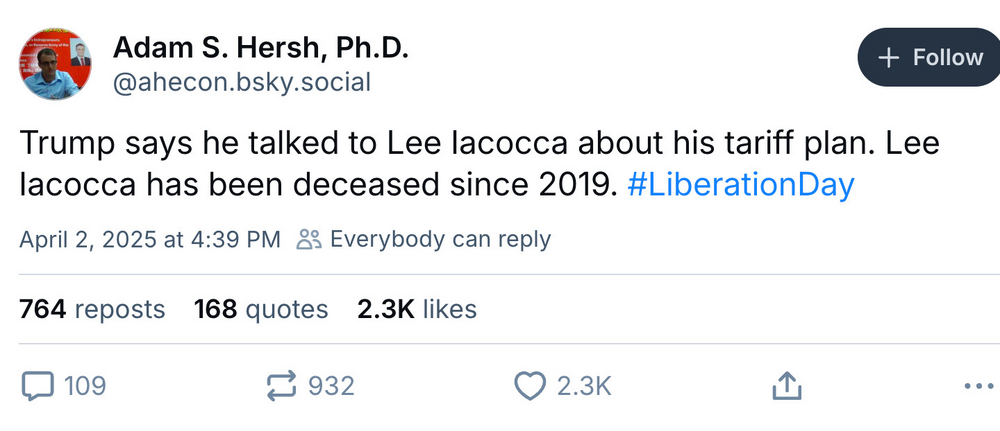Image resolution: width=1000 pixels, height=431 pixels.
Task: View the 764 reposts list
Action: point(92,310)
